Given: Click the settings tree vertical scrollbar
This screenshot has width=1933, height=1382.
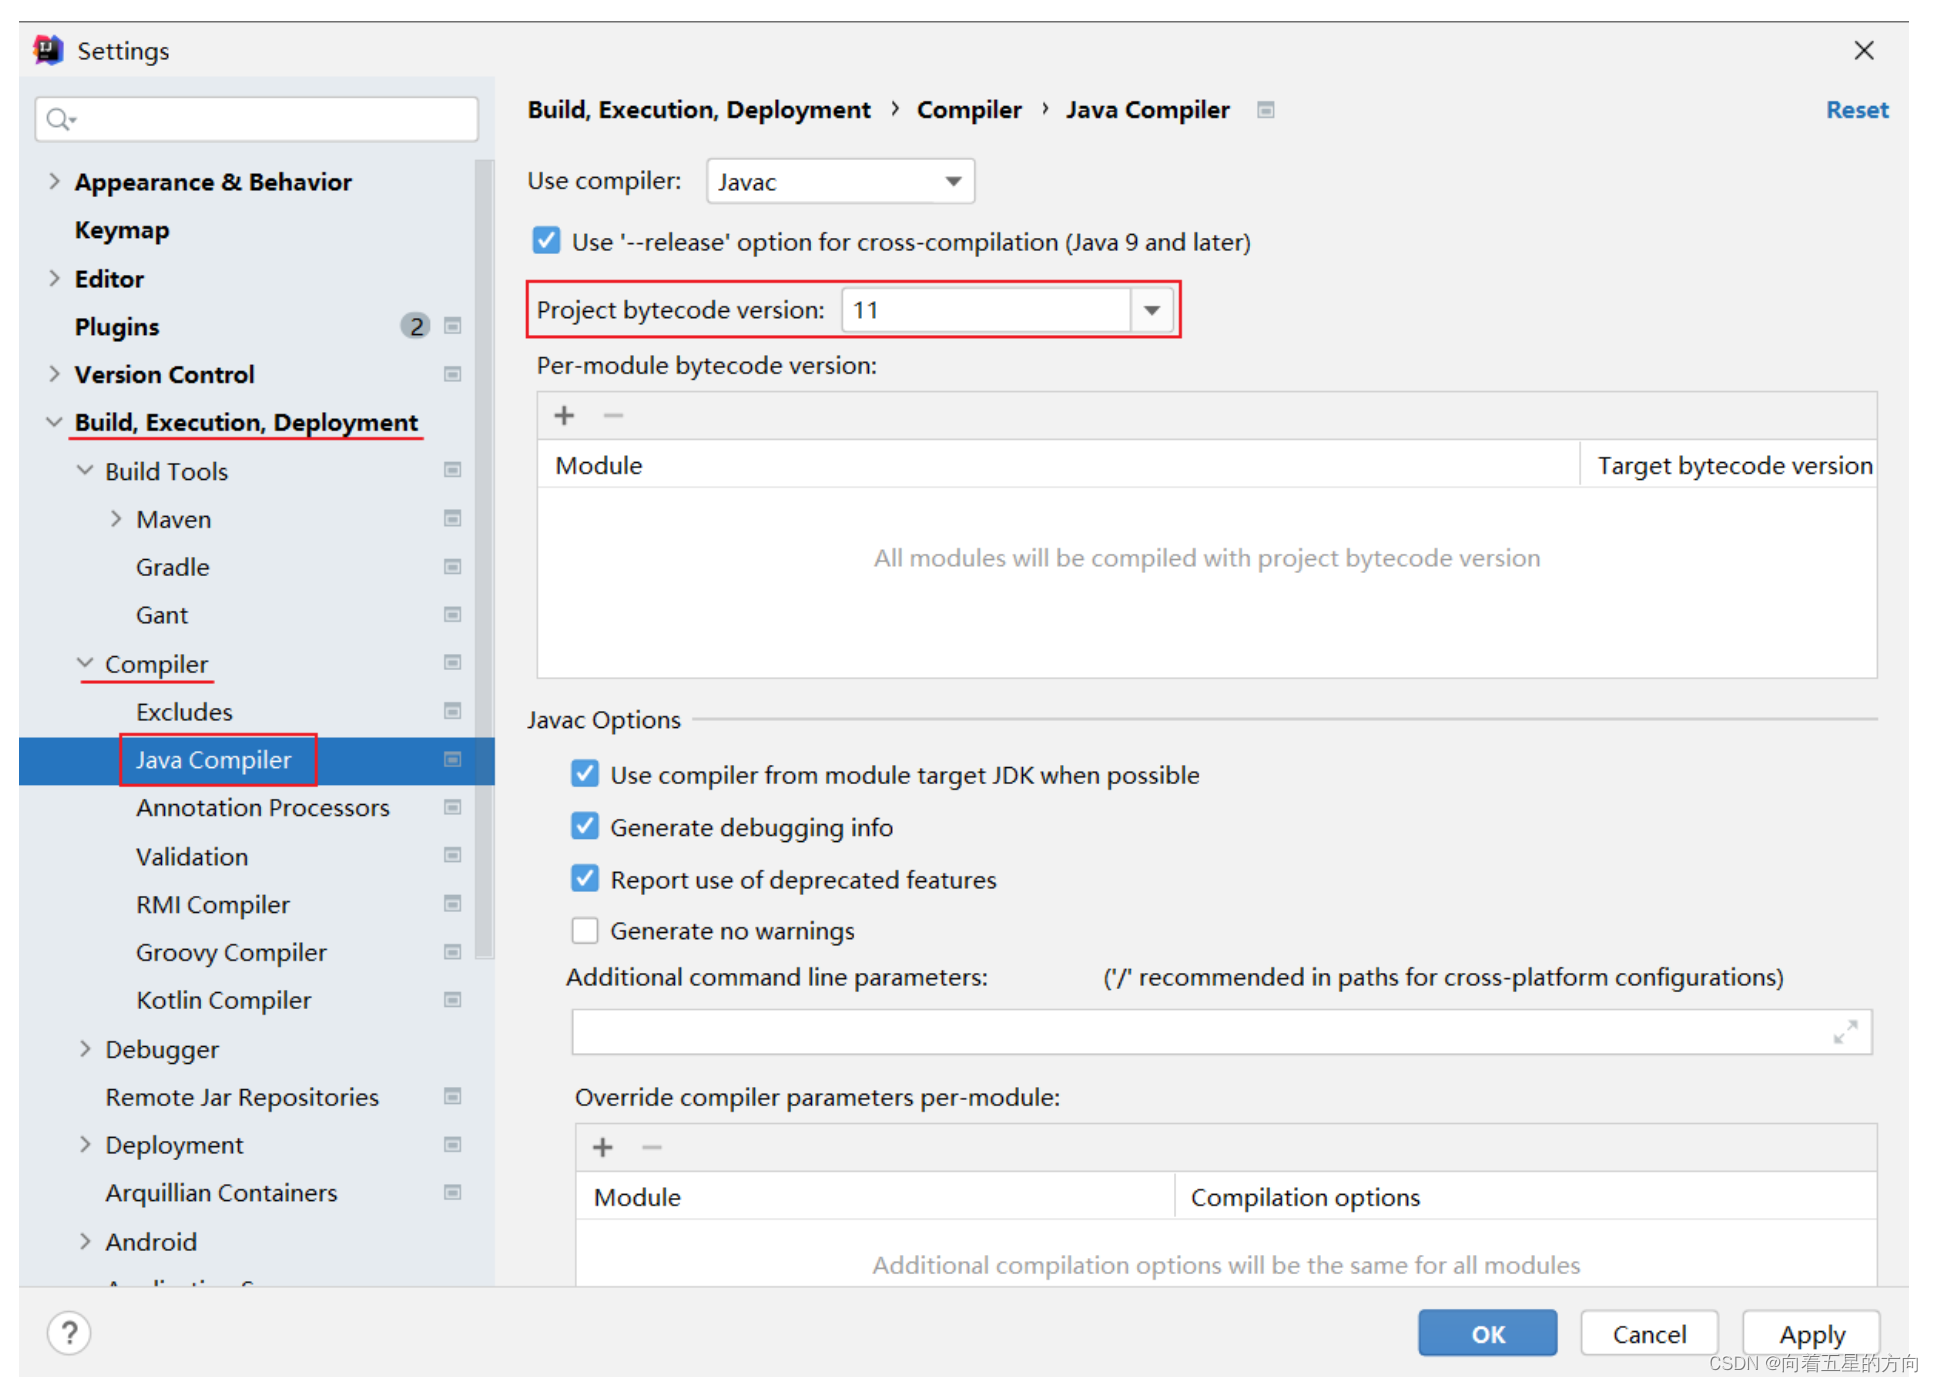Looking at the screenshot, I should pos(485,558).
